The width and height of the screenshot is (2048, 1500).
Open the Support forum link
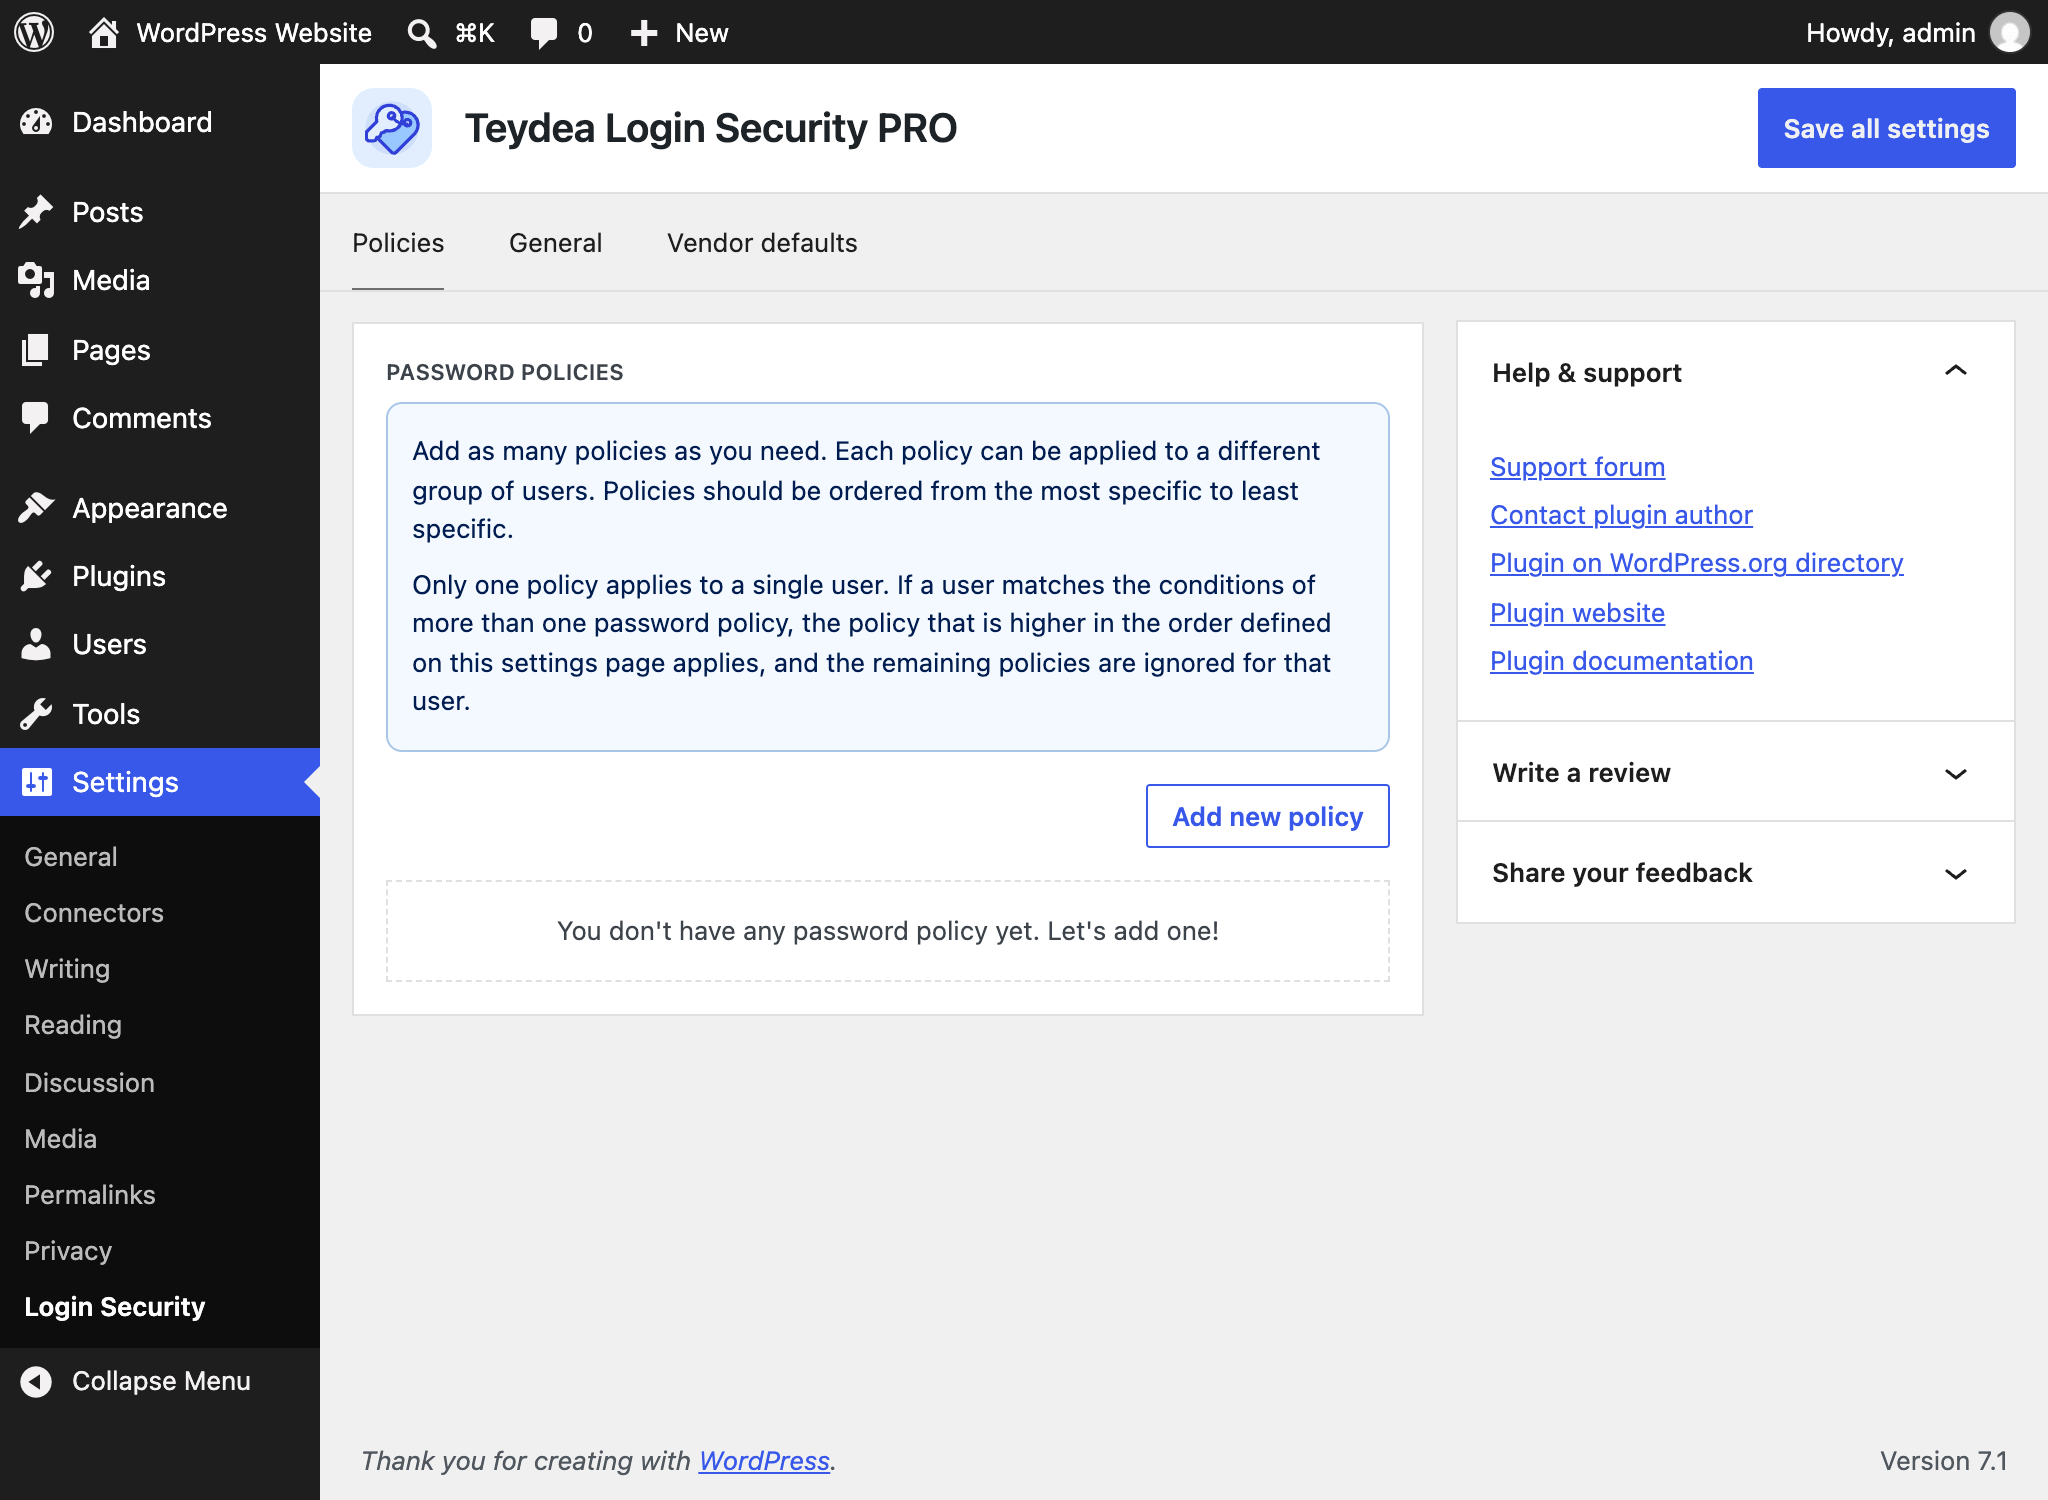point(1577,467)
